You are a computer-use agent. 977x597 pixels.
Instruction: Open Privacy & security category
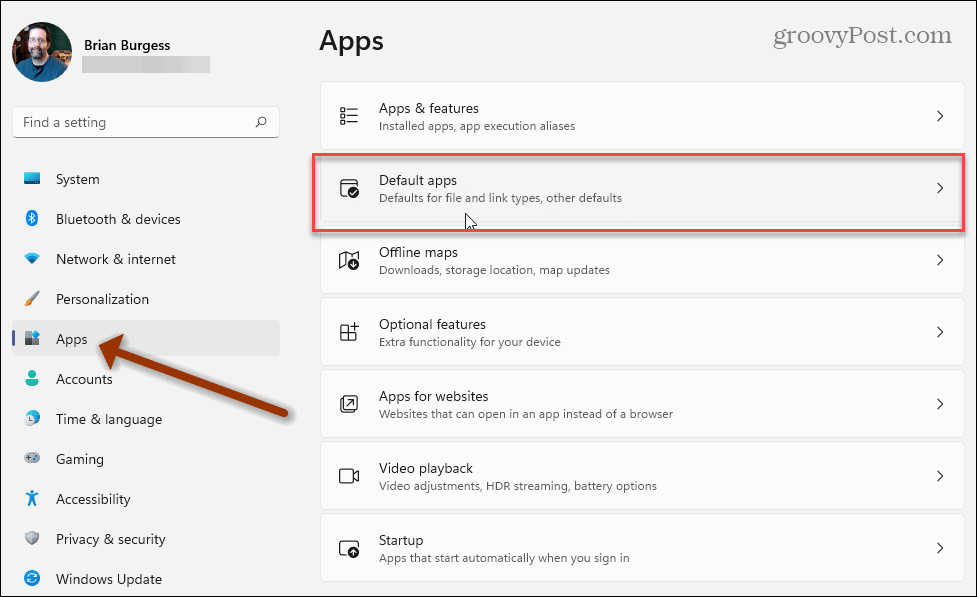coord(146,538)
